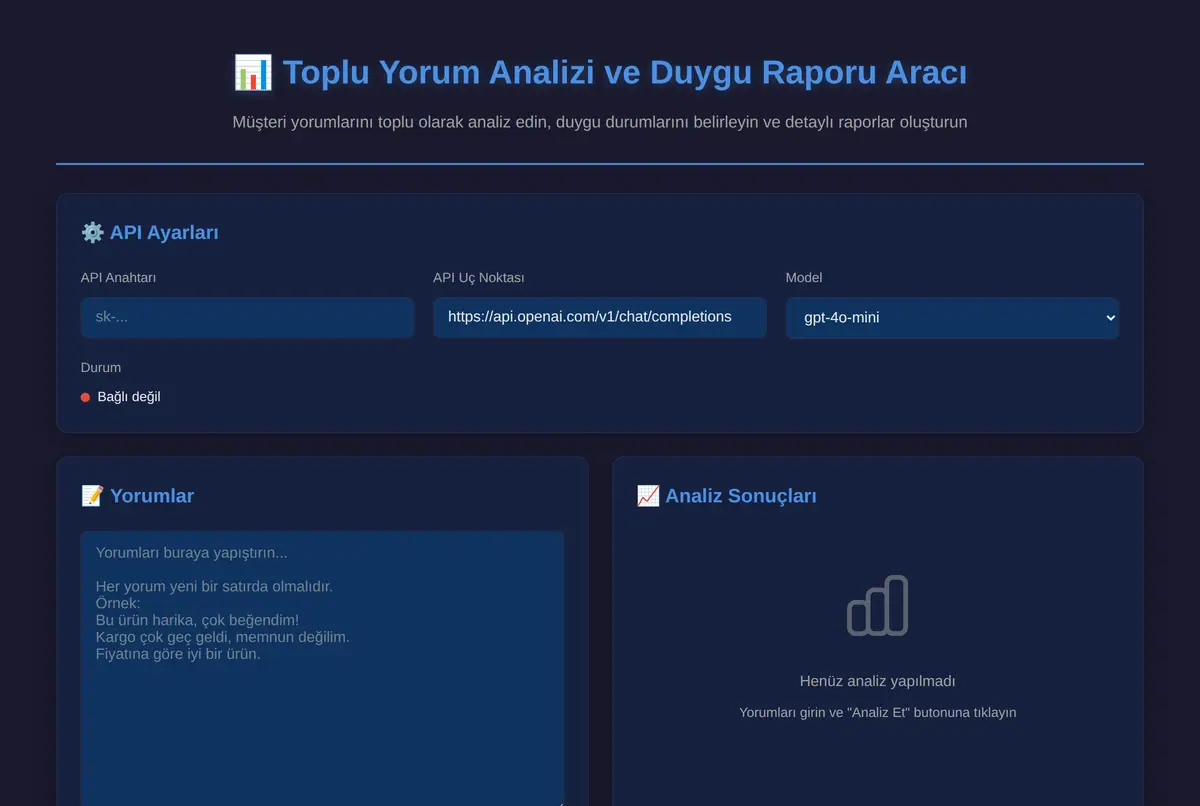Click the "Henüz analiz yapılmadı" message

click(878, 681)
